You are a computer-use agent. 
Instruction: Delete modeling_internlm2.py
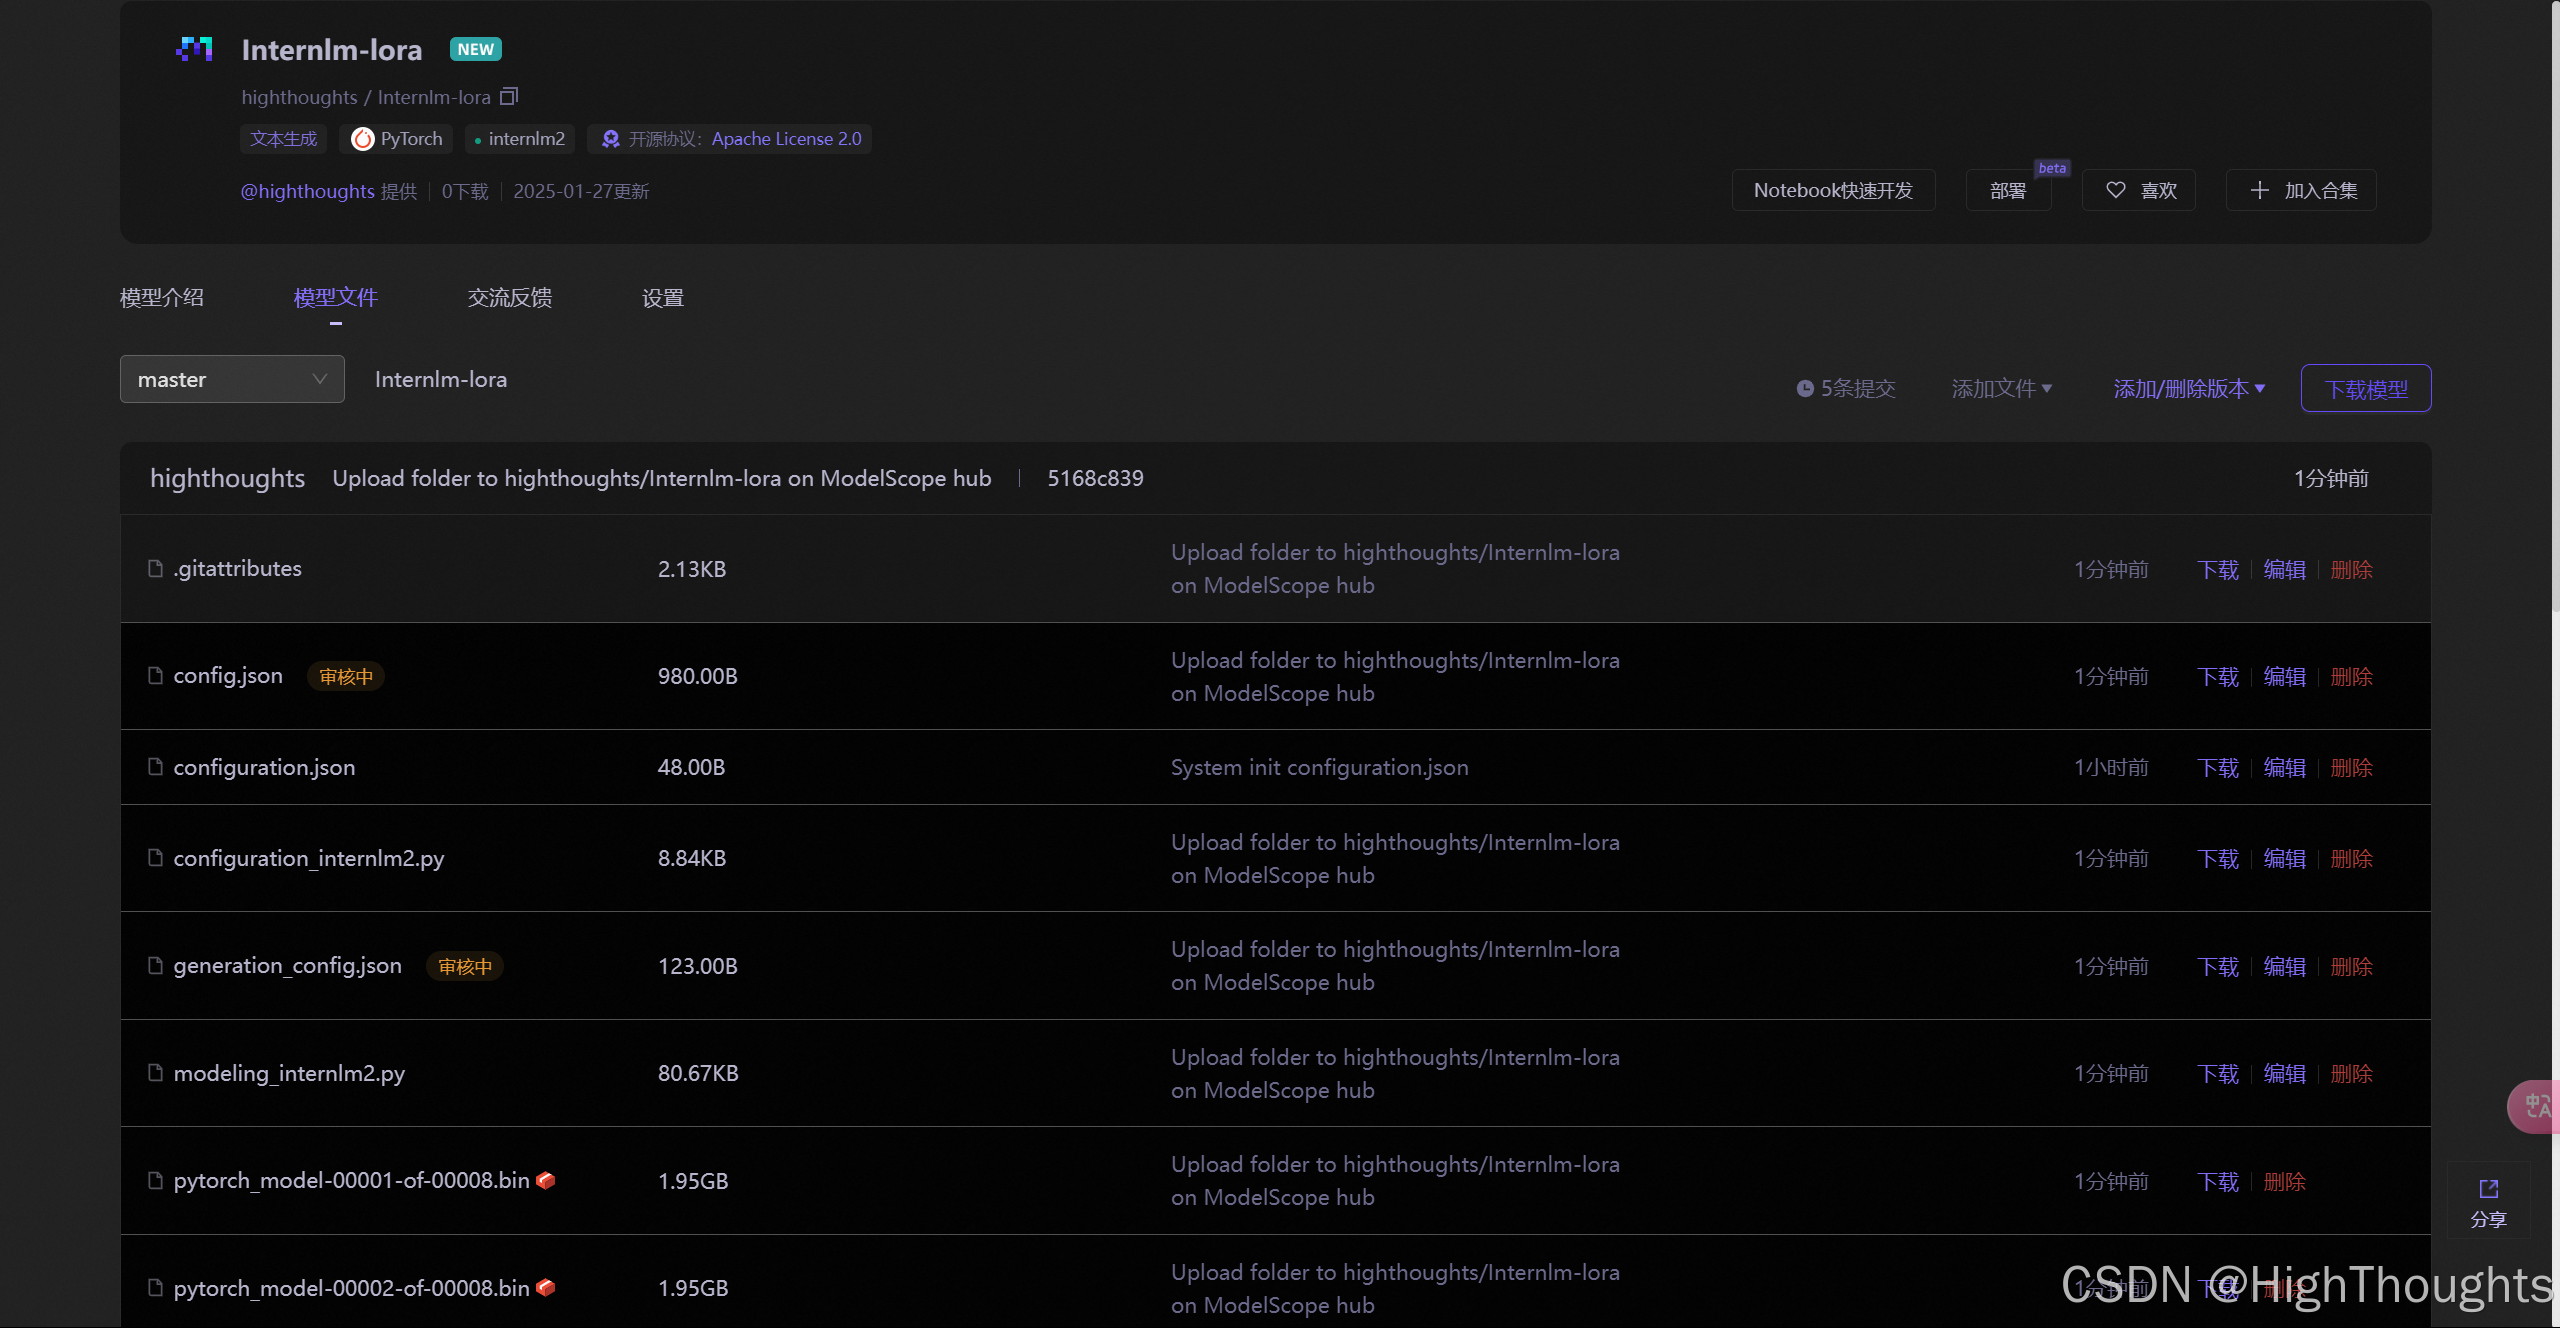coord(2352,1073)
